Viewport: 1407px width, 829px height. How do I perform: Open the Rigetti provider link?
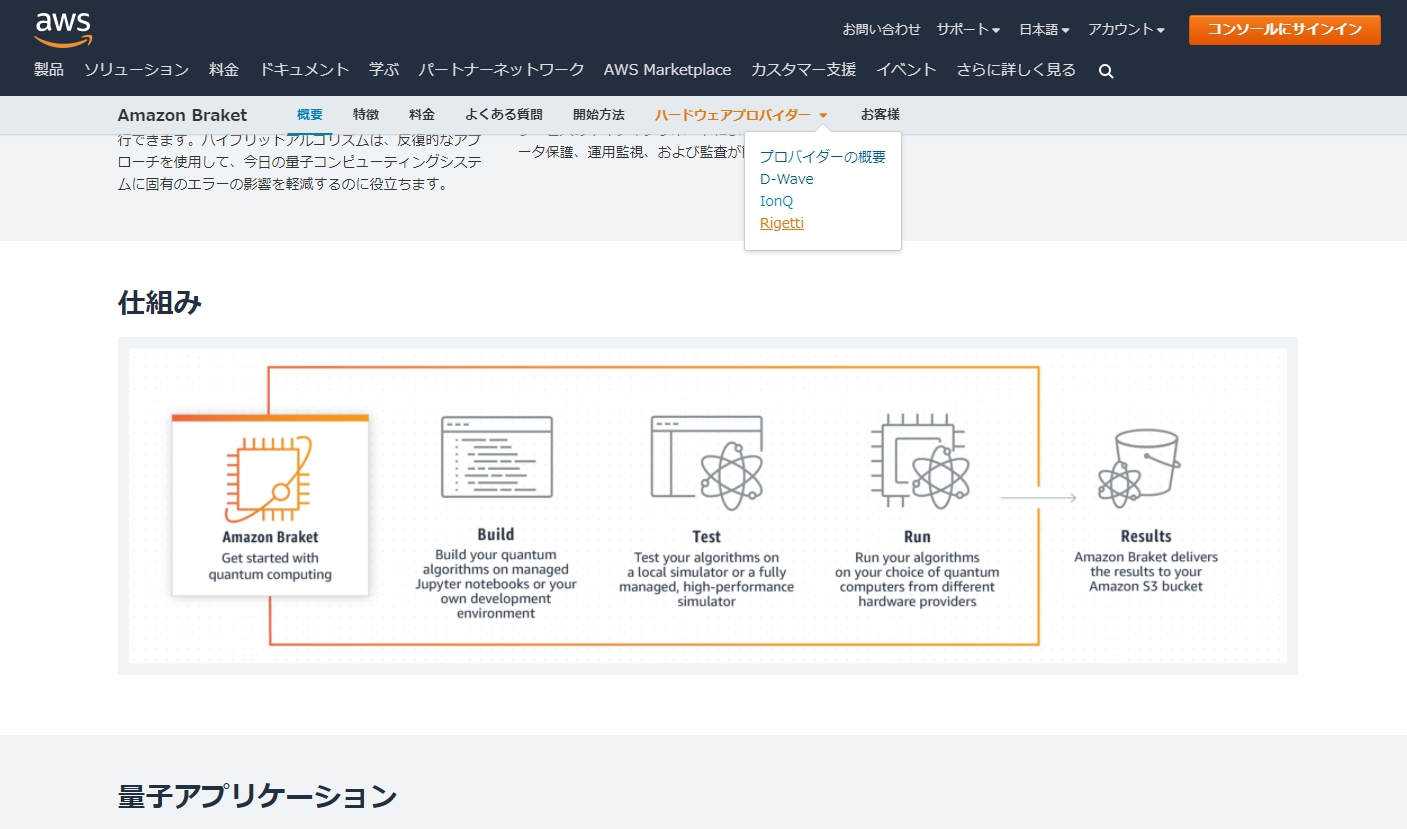[x=781, y=222]
